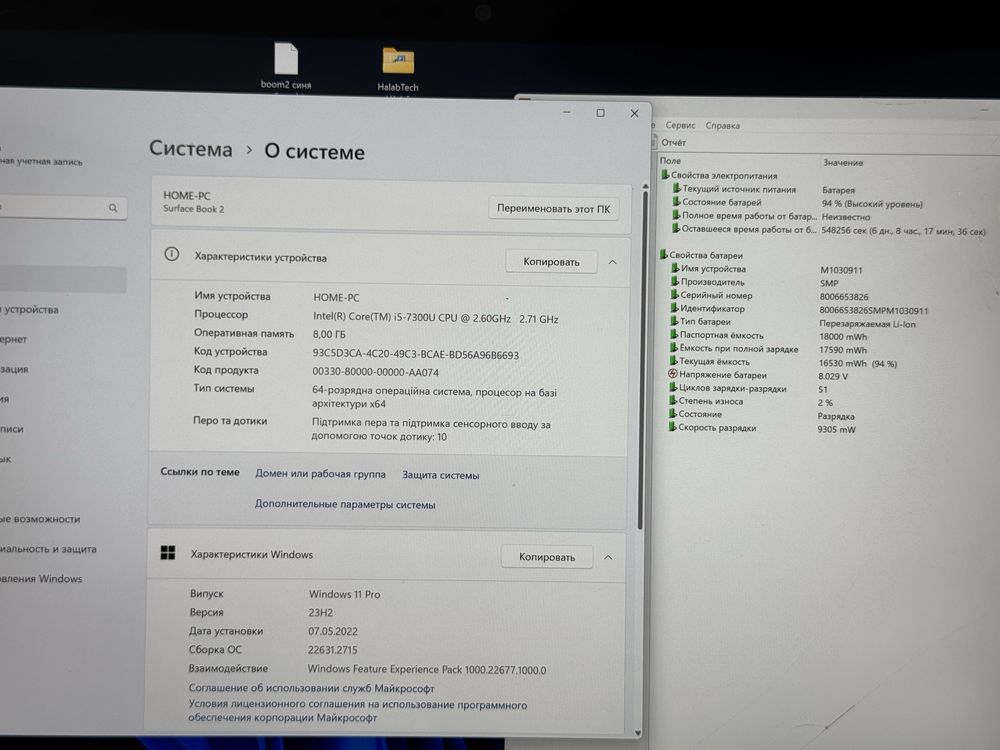The image size is (1000, 750).
Task: Select 'устройства' item in settings sidebar
Action: pyautogui.click(x=29, y=309)
